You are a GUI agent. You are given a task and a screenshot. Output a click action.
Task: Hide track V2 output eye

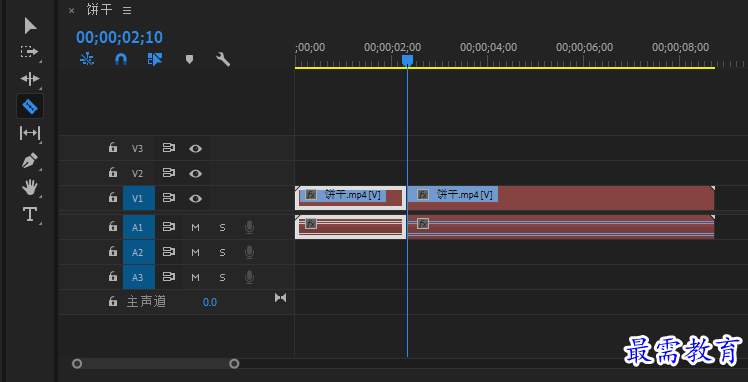[x=195, y=174]
